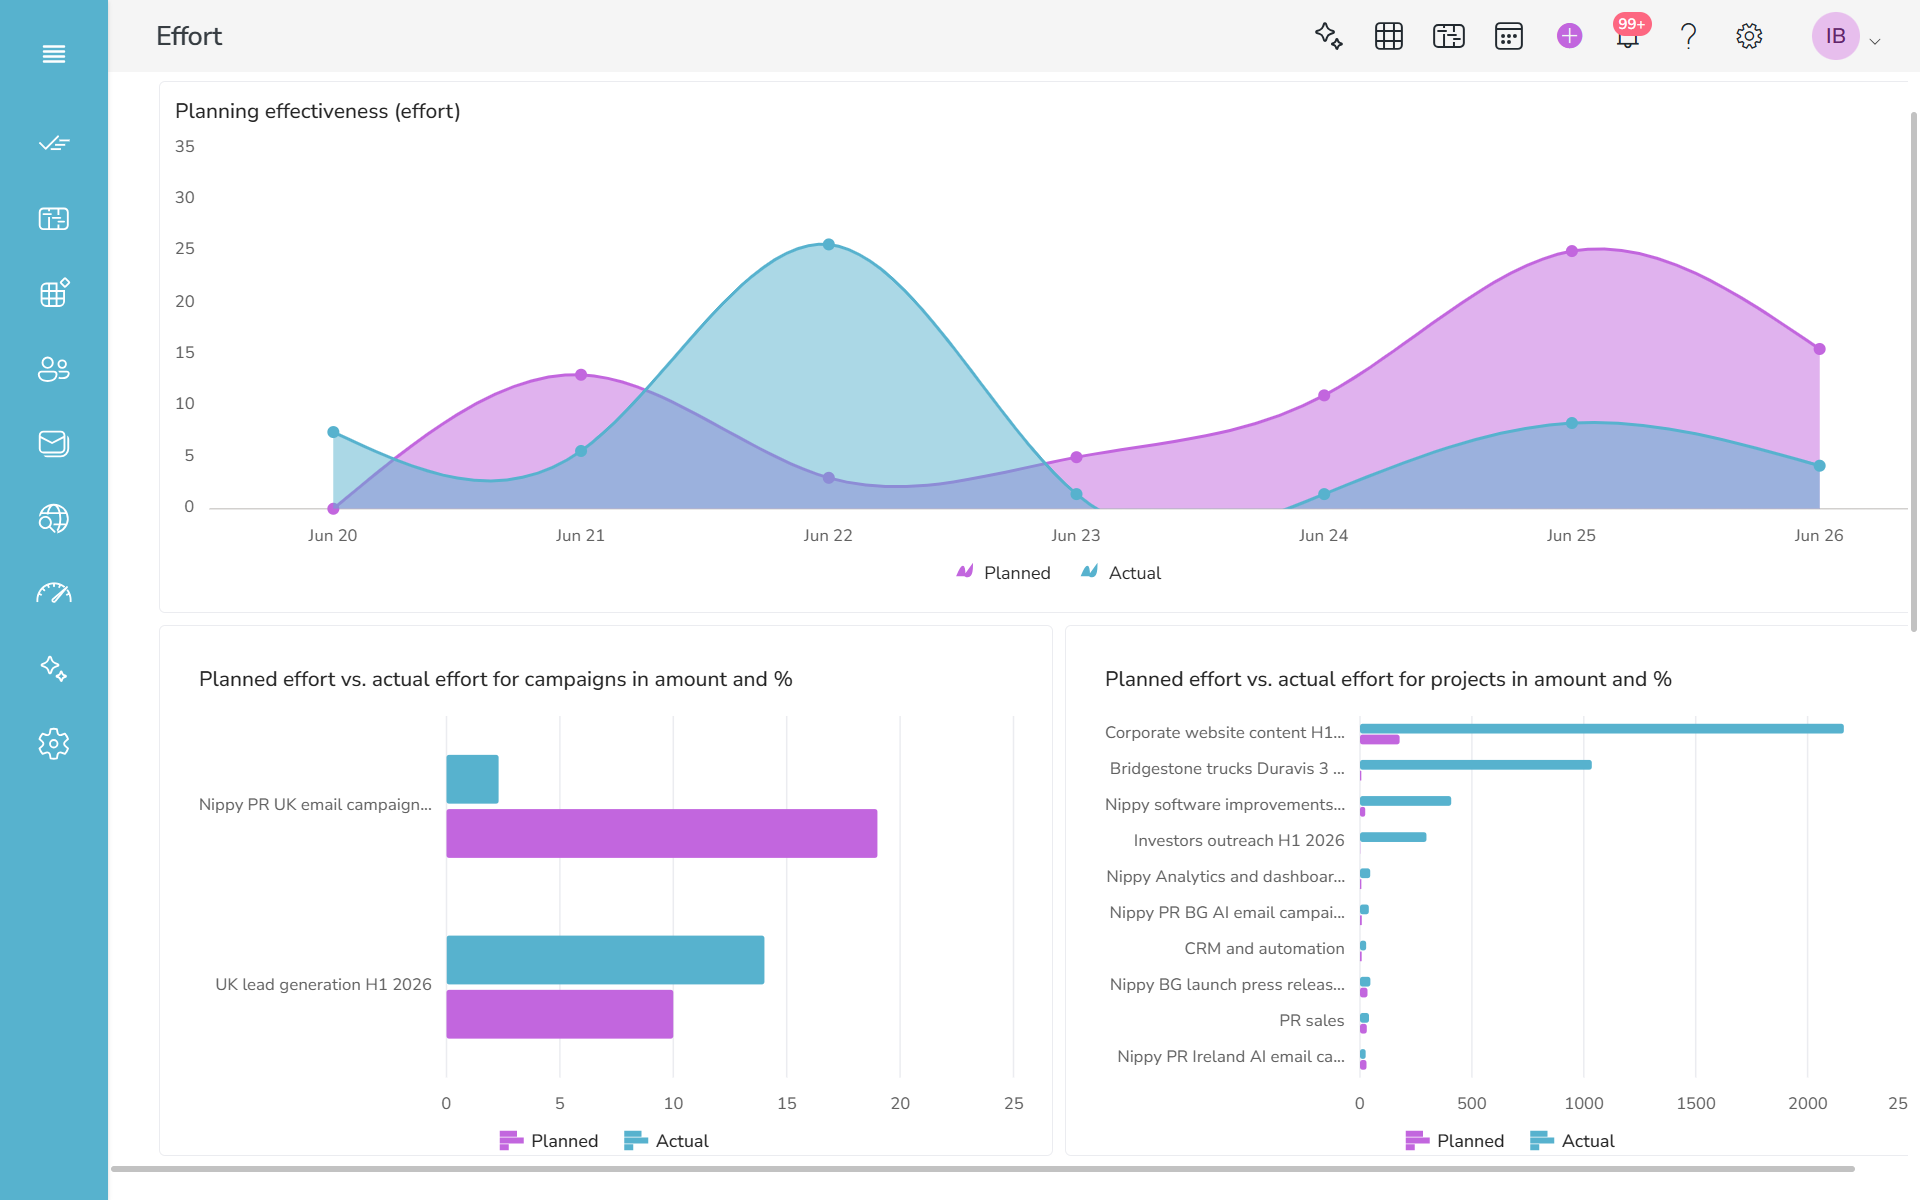Click Planned bar for Nippy PR UK email campaign
The image size is (1920, 1200).
tap(662, 833)
